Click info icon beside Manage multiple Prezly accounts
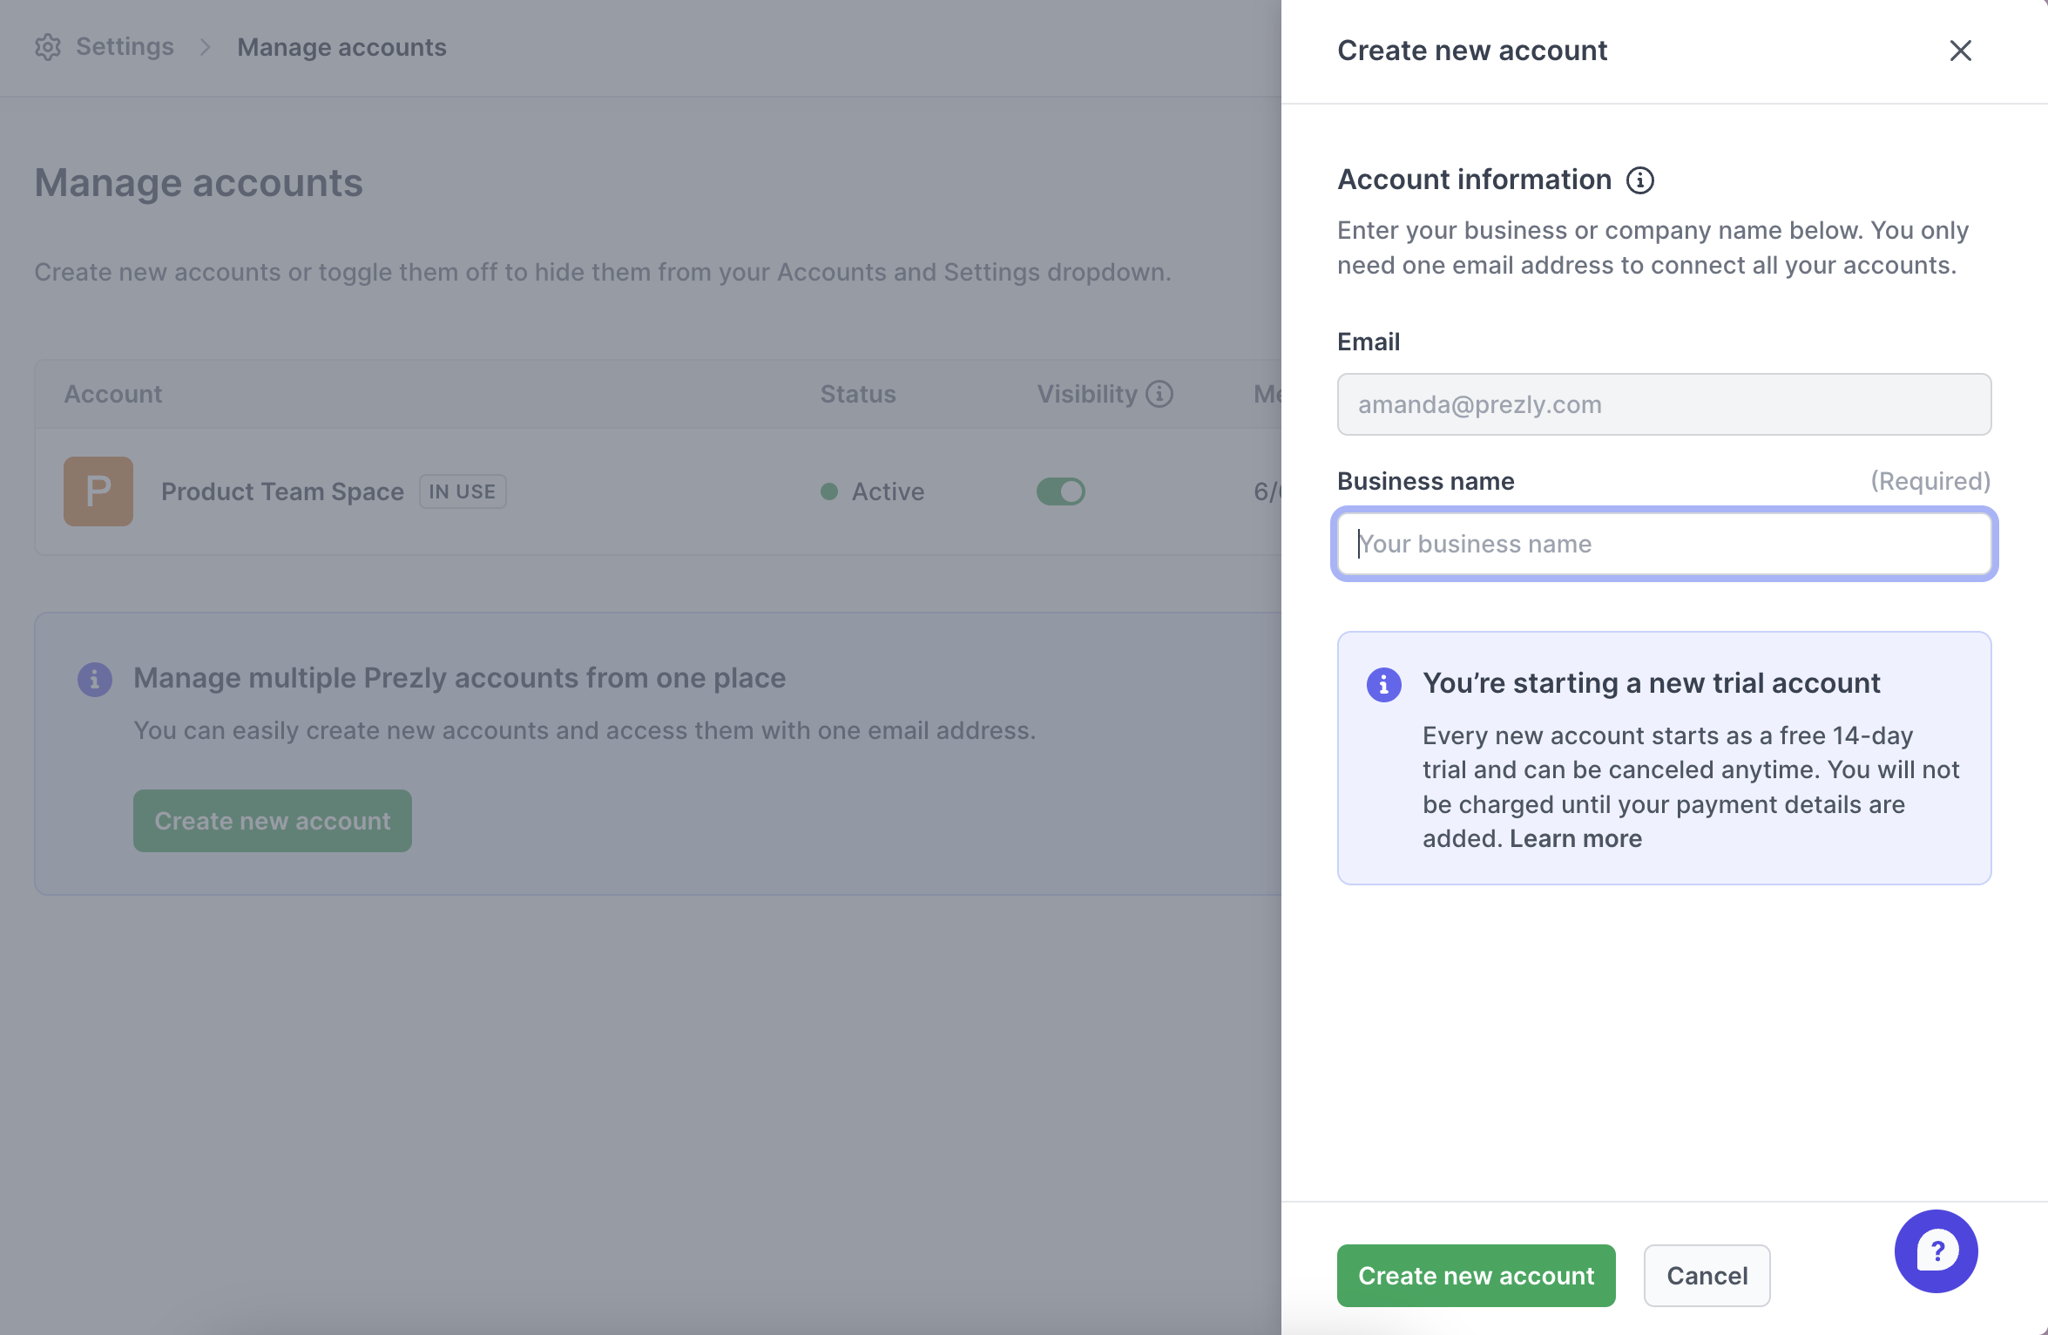Screen dimensions: 2048x1335 click(x=95, y=679)
